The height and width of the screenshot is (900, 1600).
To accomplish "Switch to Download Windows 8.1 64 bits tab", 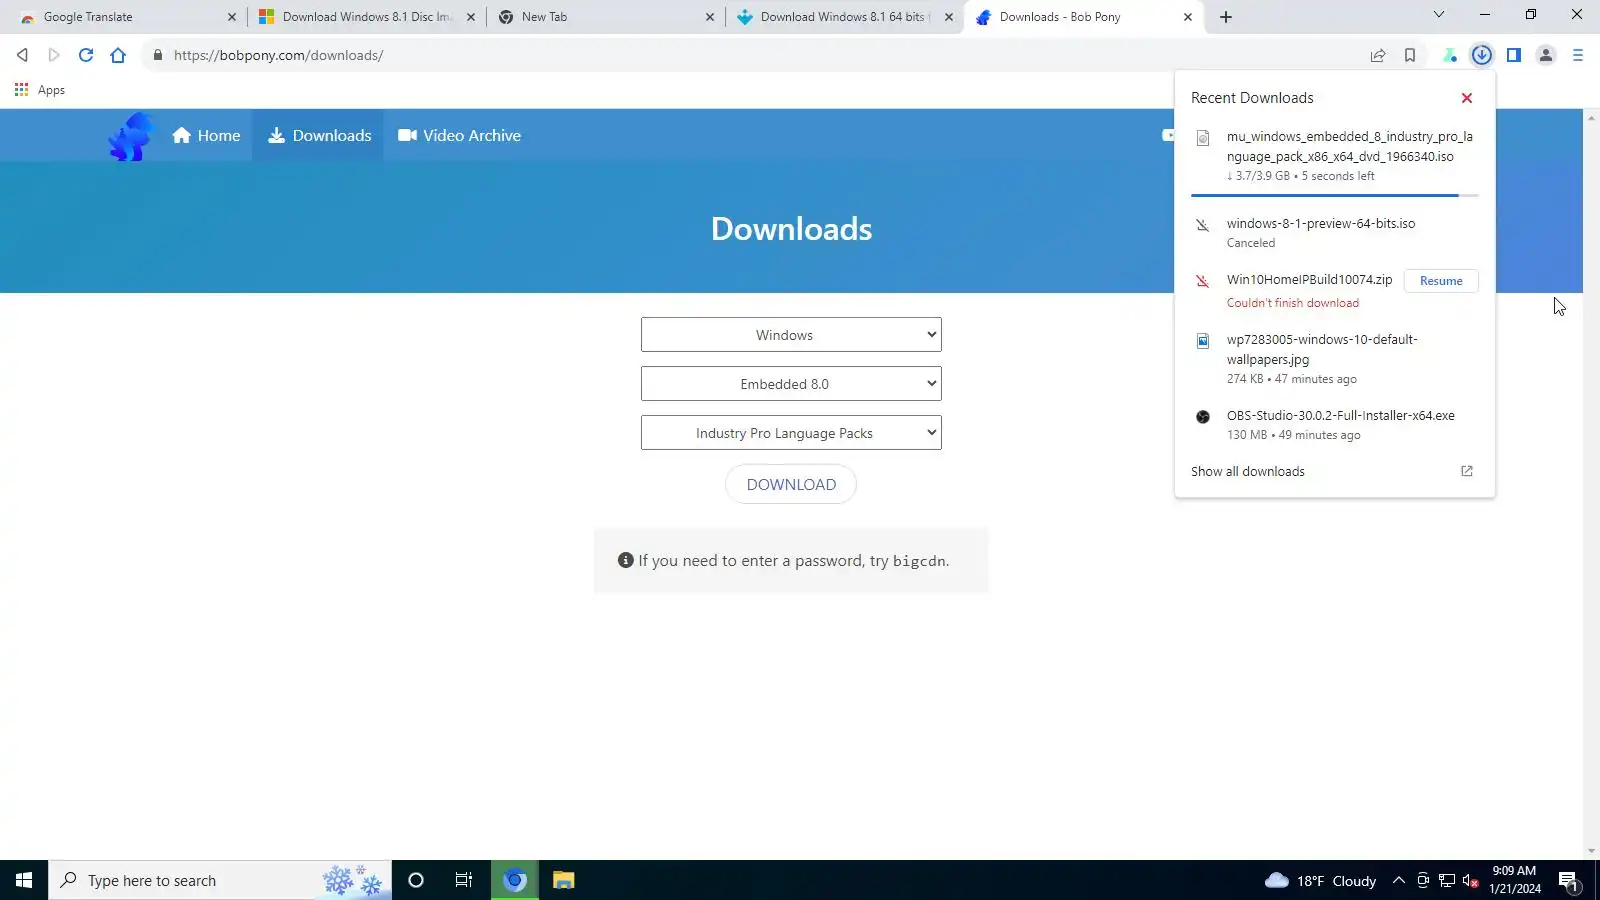I will (x=844, y=17).
